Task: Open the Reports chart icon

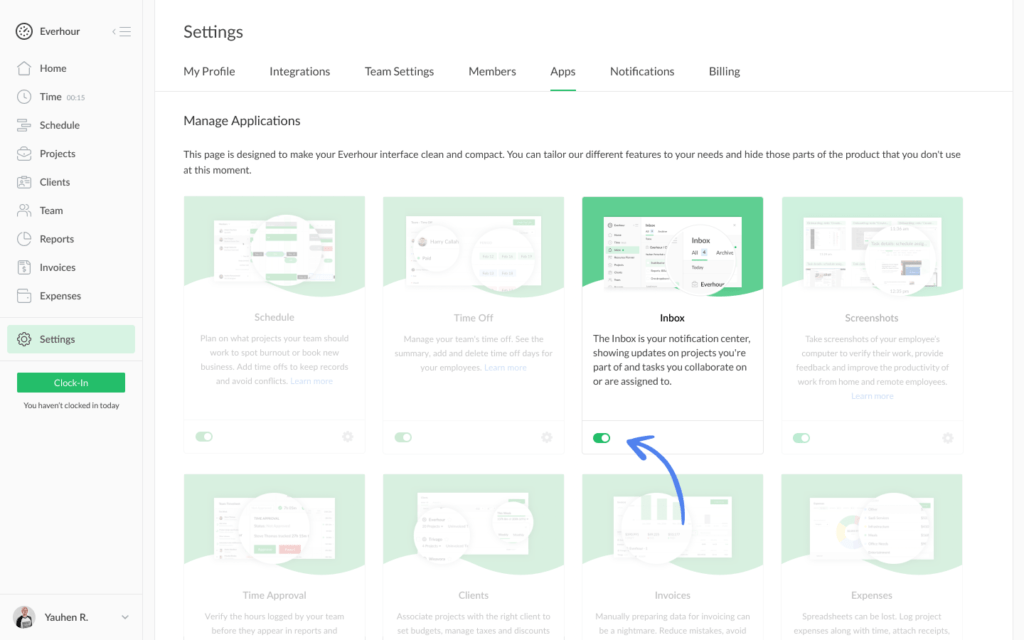Action: point(24,239)
